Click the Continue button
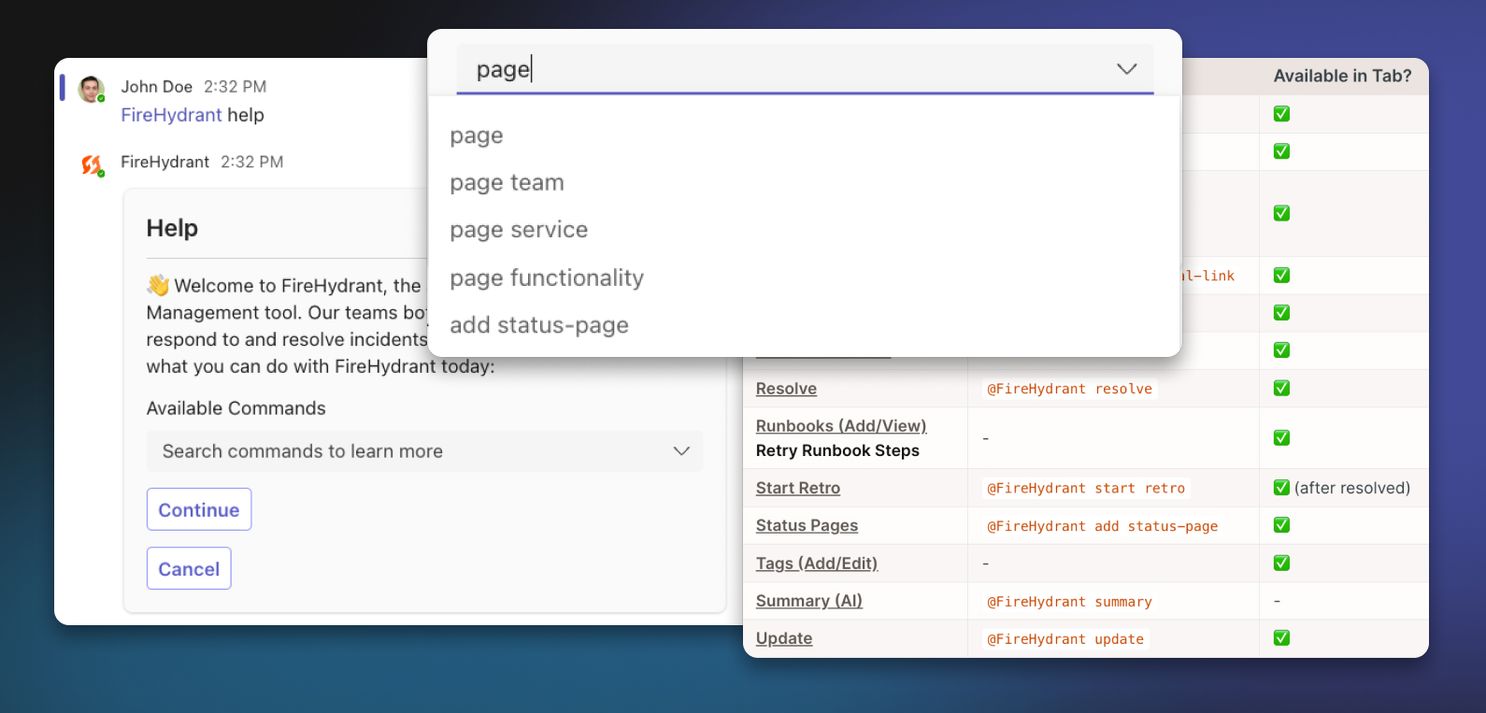Viewport: 1486px width, 713px height. coord(199,509)
